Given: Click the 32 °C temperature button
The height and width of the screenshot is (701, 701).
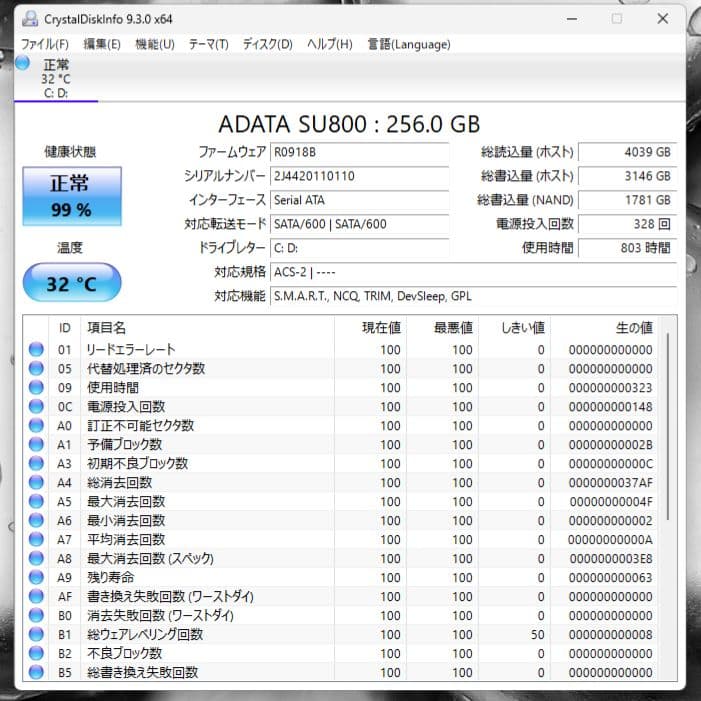Looking at the screenshot, I should coord(72,283).
